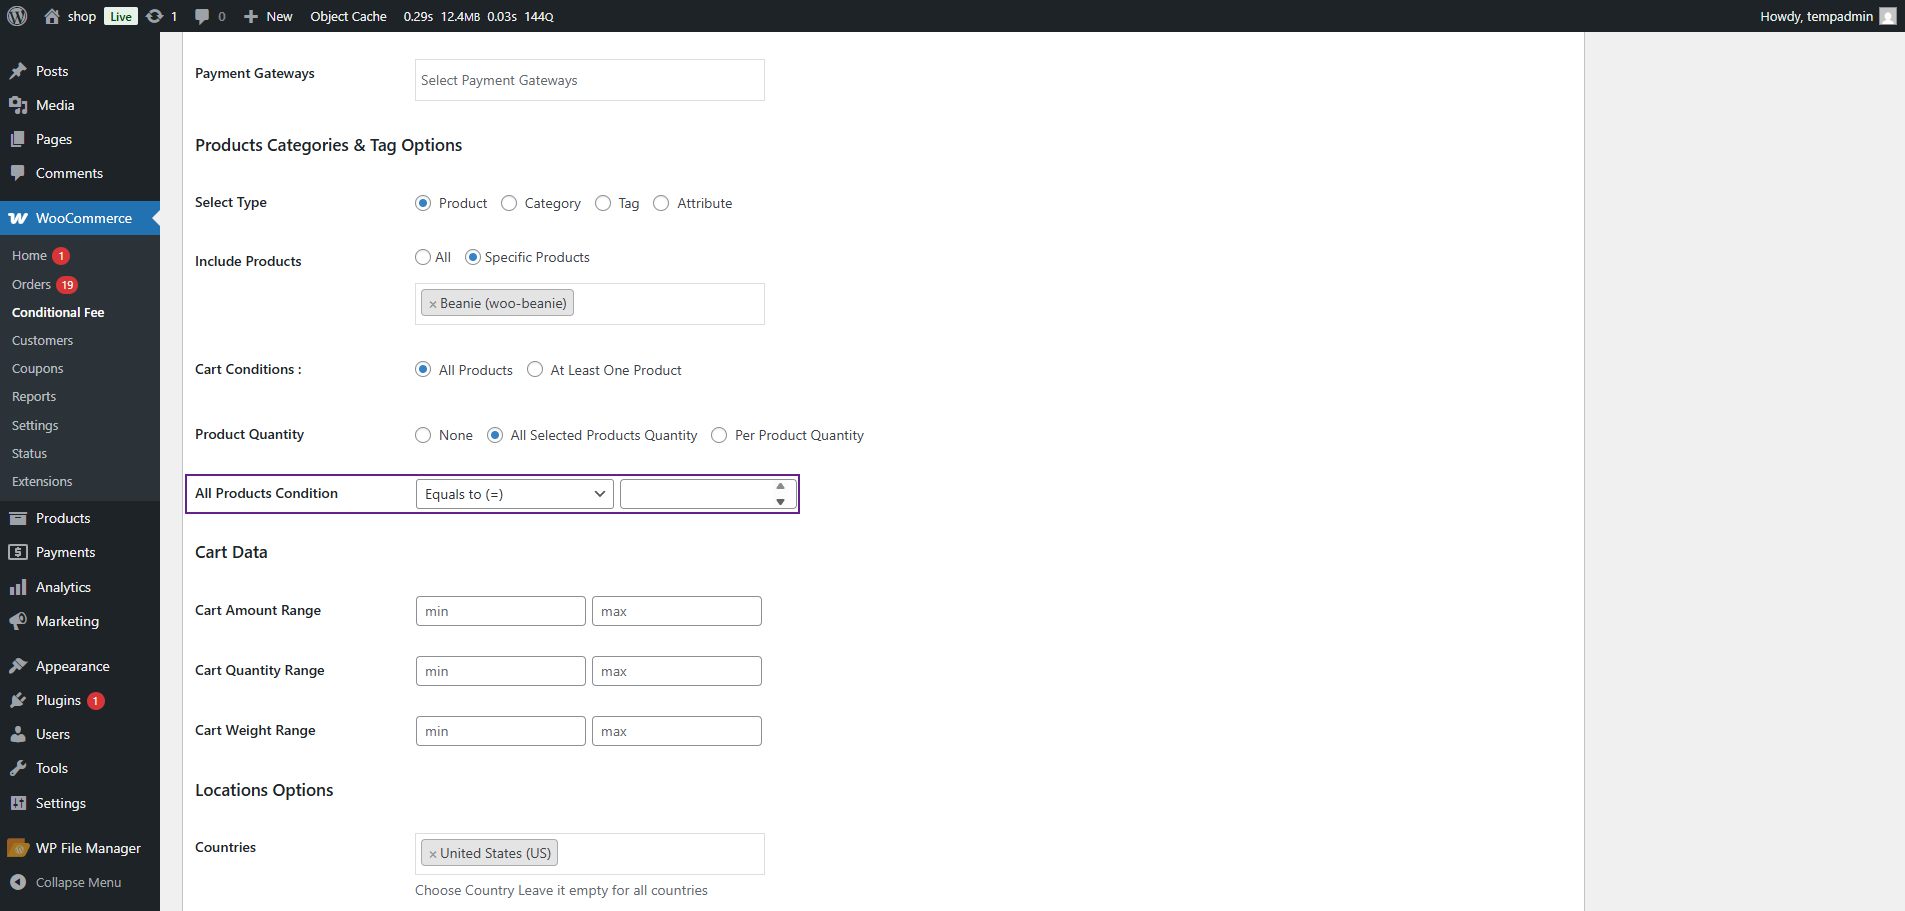Image resolution: width=1905 pixels, height=911 pixels.
Task: Open Select Payment Gateways dropdown
Action: click(x=590, y=80)
